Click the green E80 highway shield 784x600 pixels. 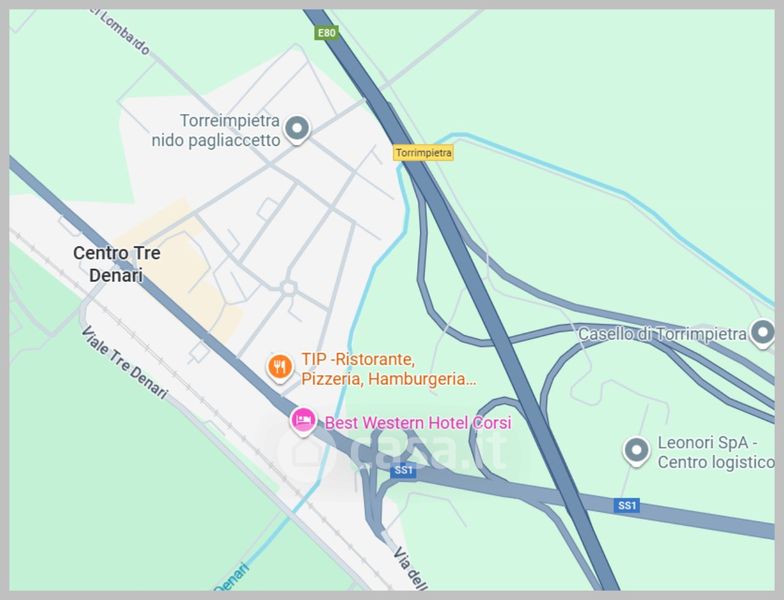tap(326, 33)
